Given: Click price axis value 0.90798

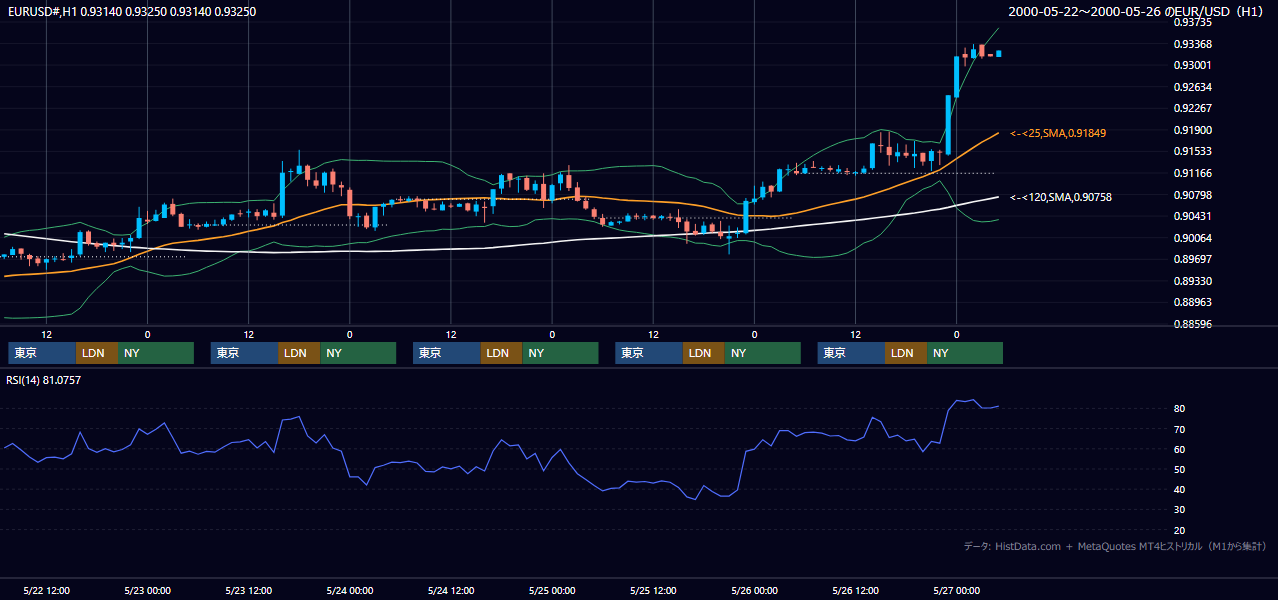Looking at the screenshot, I should (x=1194, y=195).
